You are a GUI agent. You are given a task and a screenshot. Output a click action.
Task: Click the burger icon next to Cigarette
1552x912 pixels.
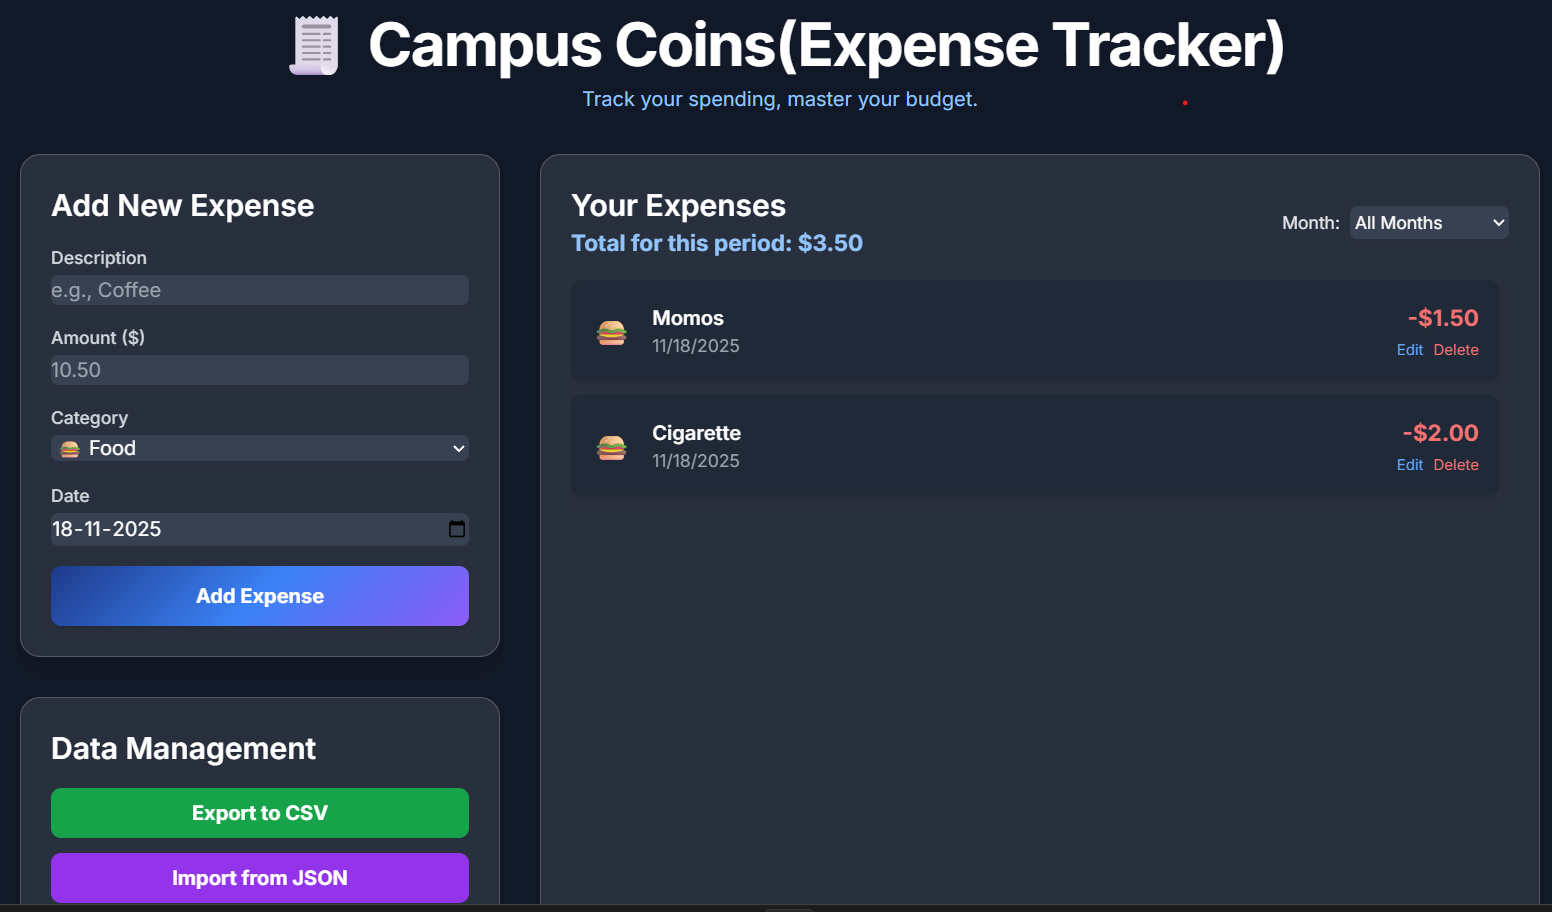(x=612, y=446)
